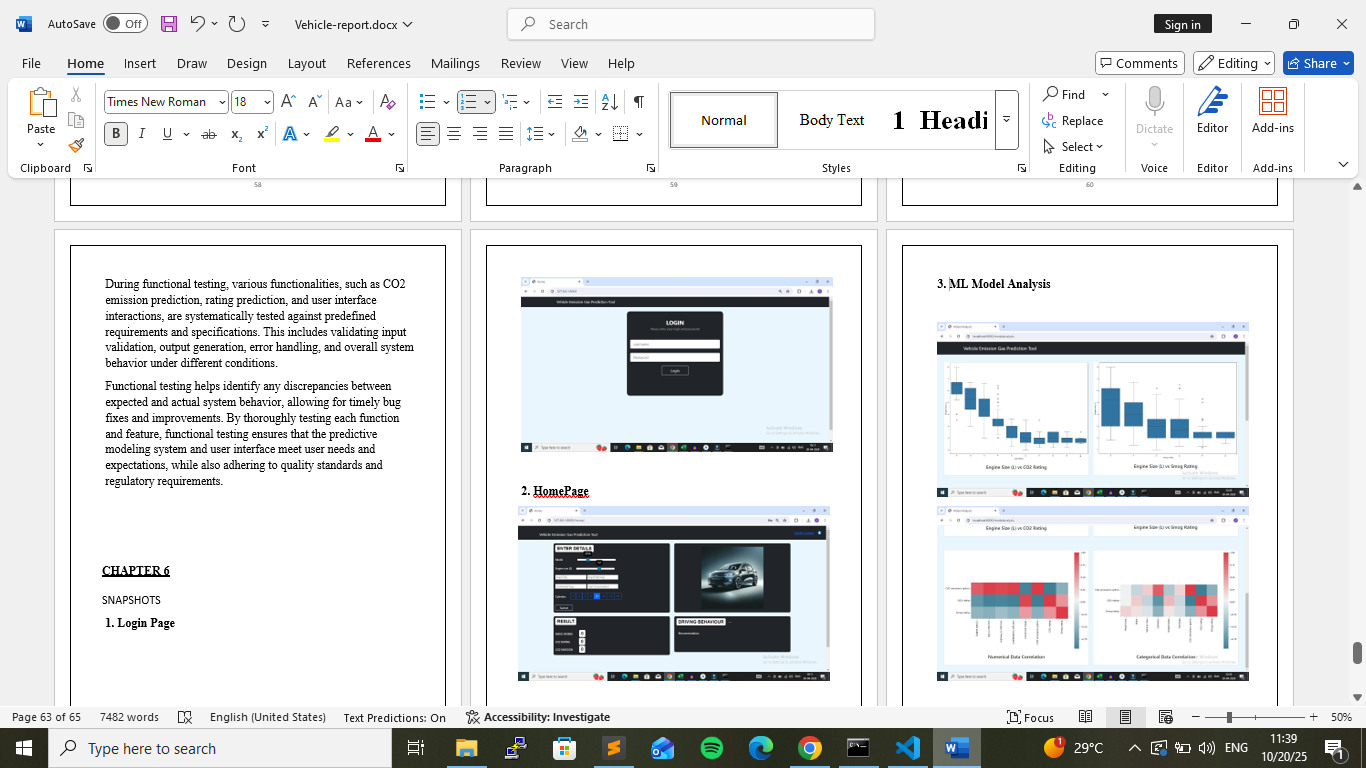Click the Save icon in title bar
This screenshot has height=768, width=1366.
pyautogui.click(x=168, y=24)
